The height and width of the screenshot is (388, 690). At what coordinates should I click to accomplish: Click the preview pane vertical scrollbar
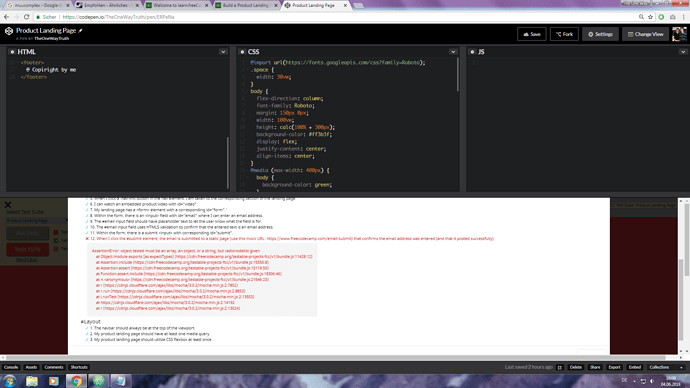(681, 275)
